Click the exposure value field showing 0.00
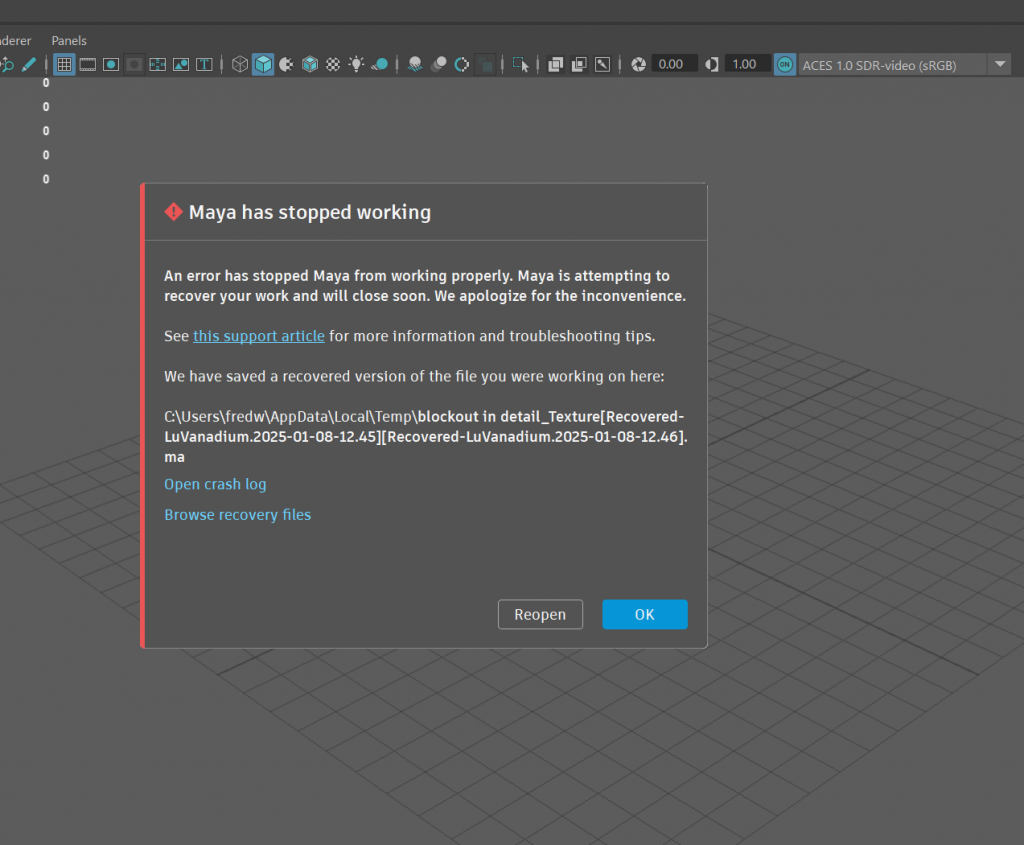 (x=675, y=64)
